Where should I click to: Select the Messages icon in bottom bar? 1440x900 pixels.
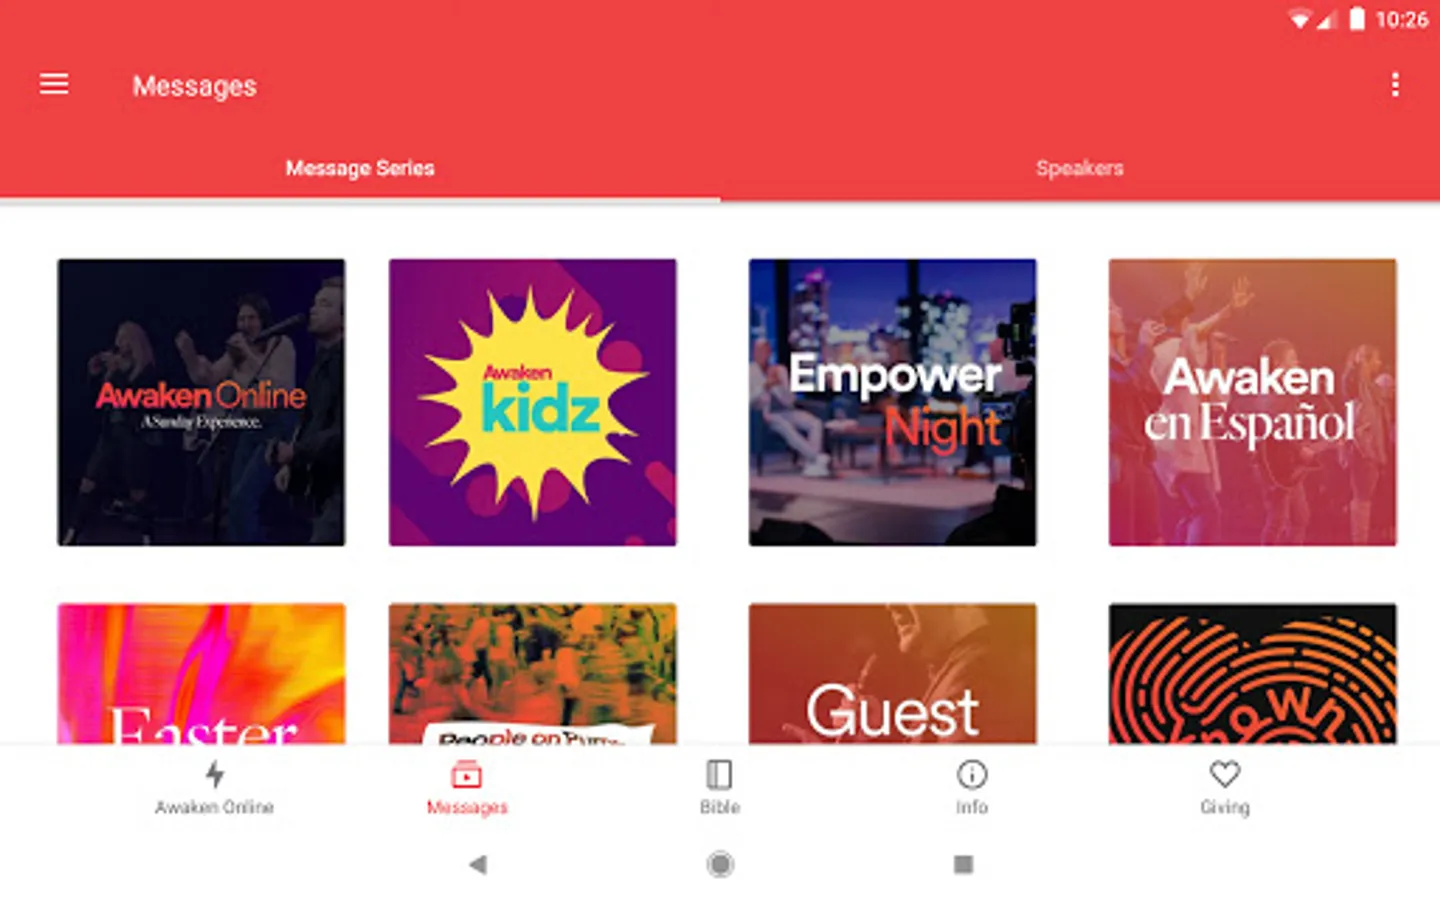tap(467, 774)
